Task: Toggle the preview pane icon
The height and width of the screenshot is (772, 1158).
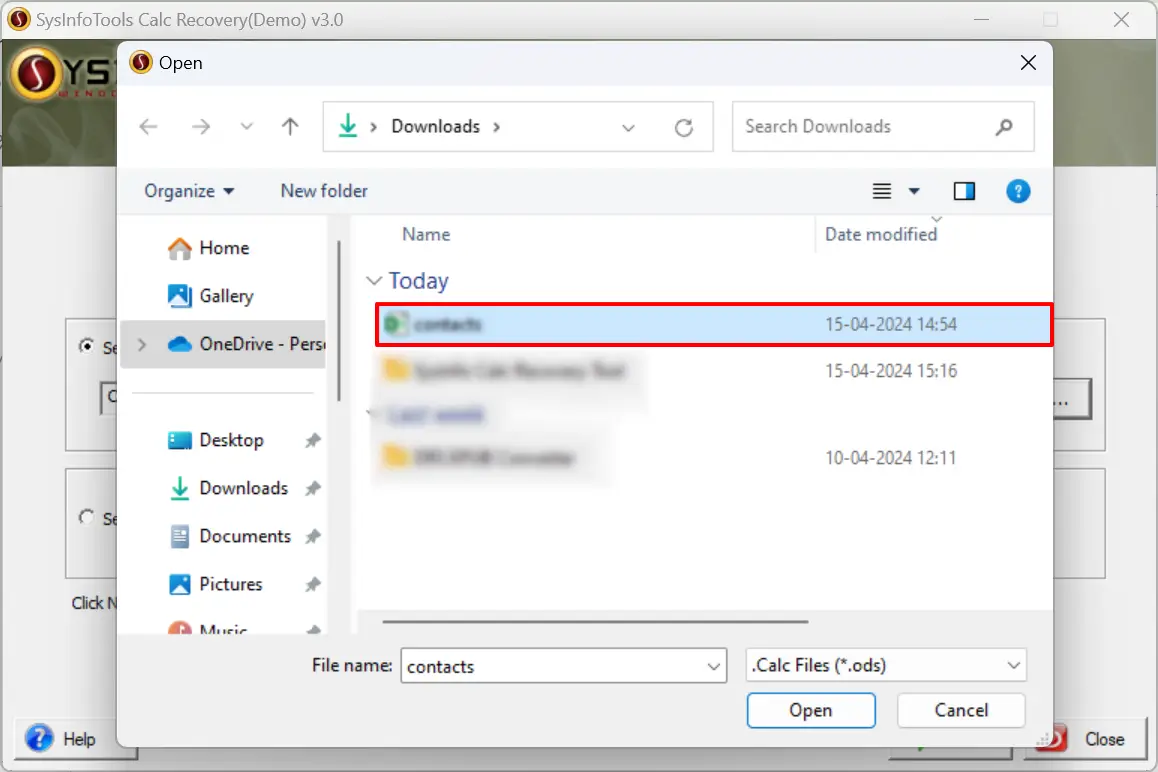Action: point(964,191)
